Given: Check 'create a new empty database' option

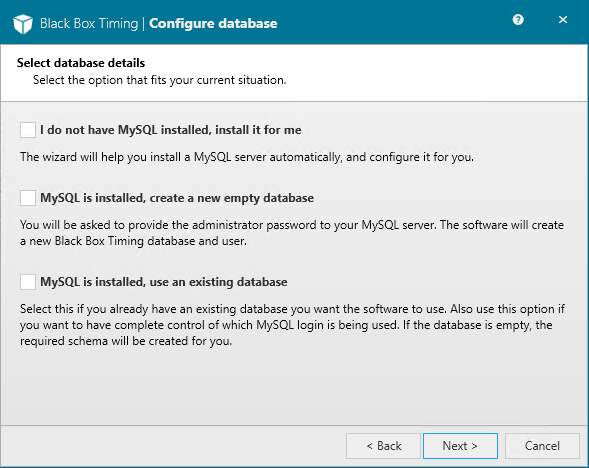Looking at the screenshot, I should pyautogui.click(x=28, y=198).
